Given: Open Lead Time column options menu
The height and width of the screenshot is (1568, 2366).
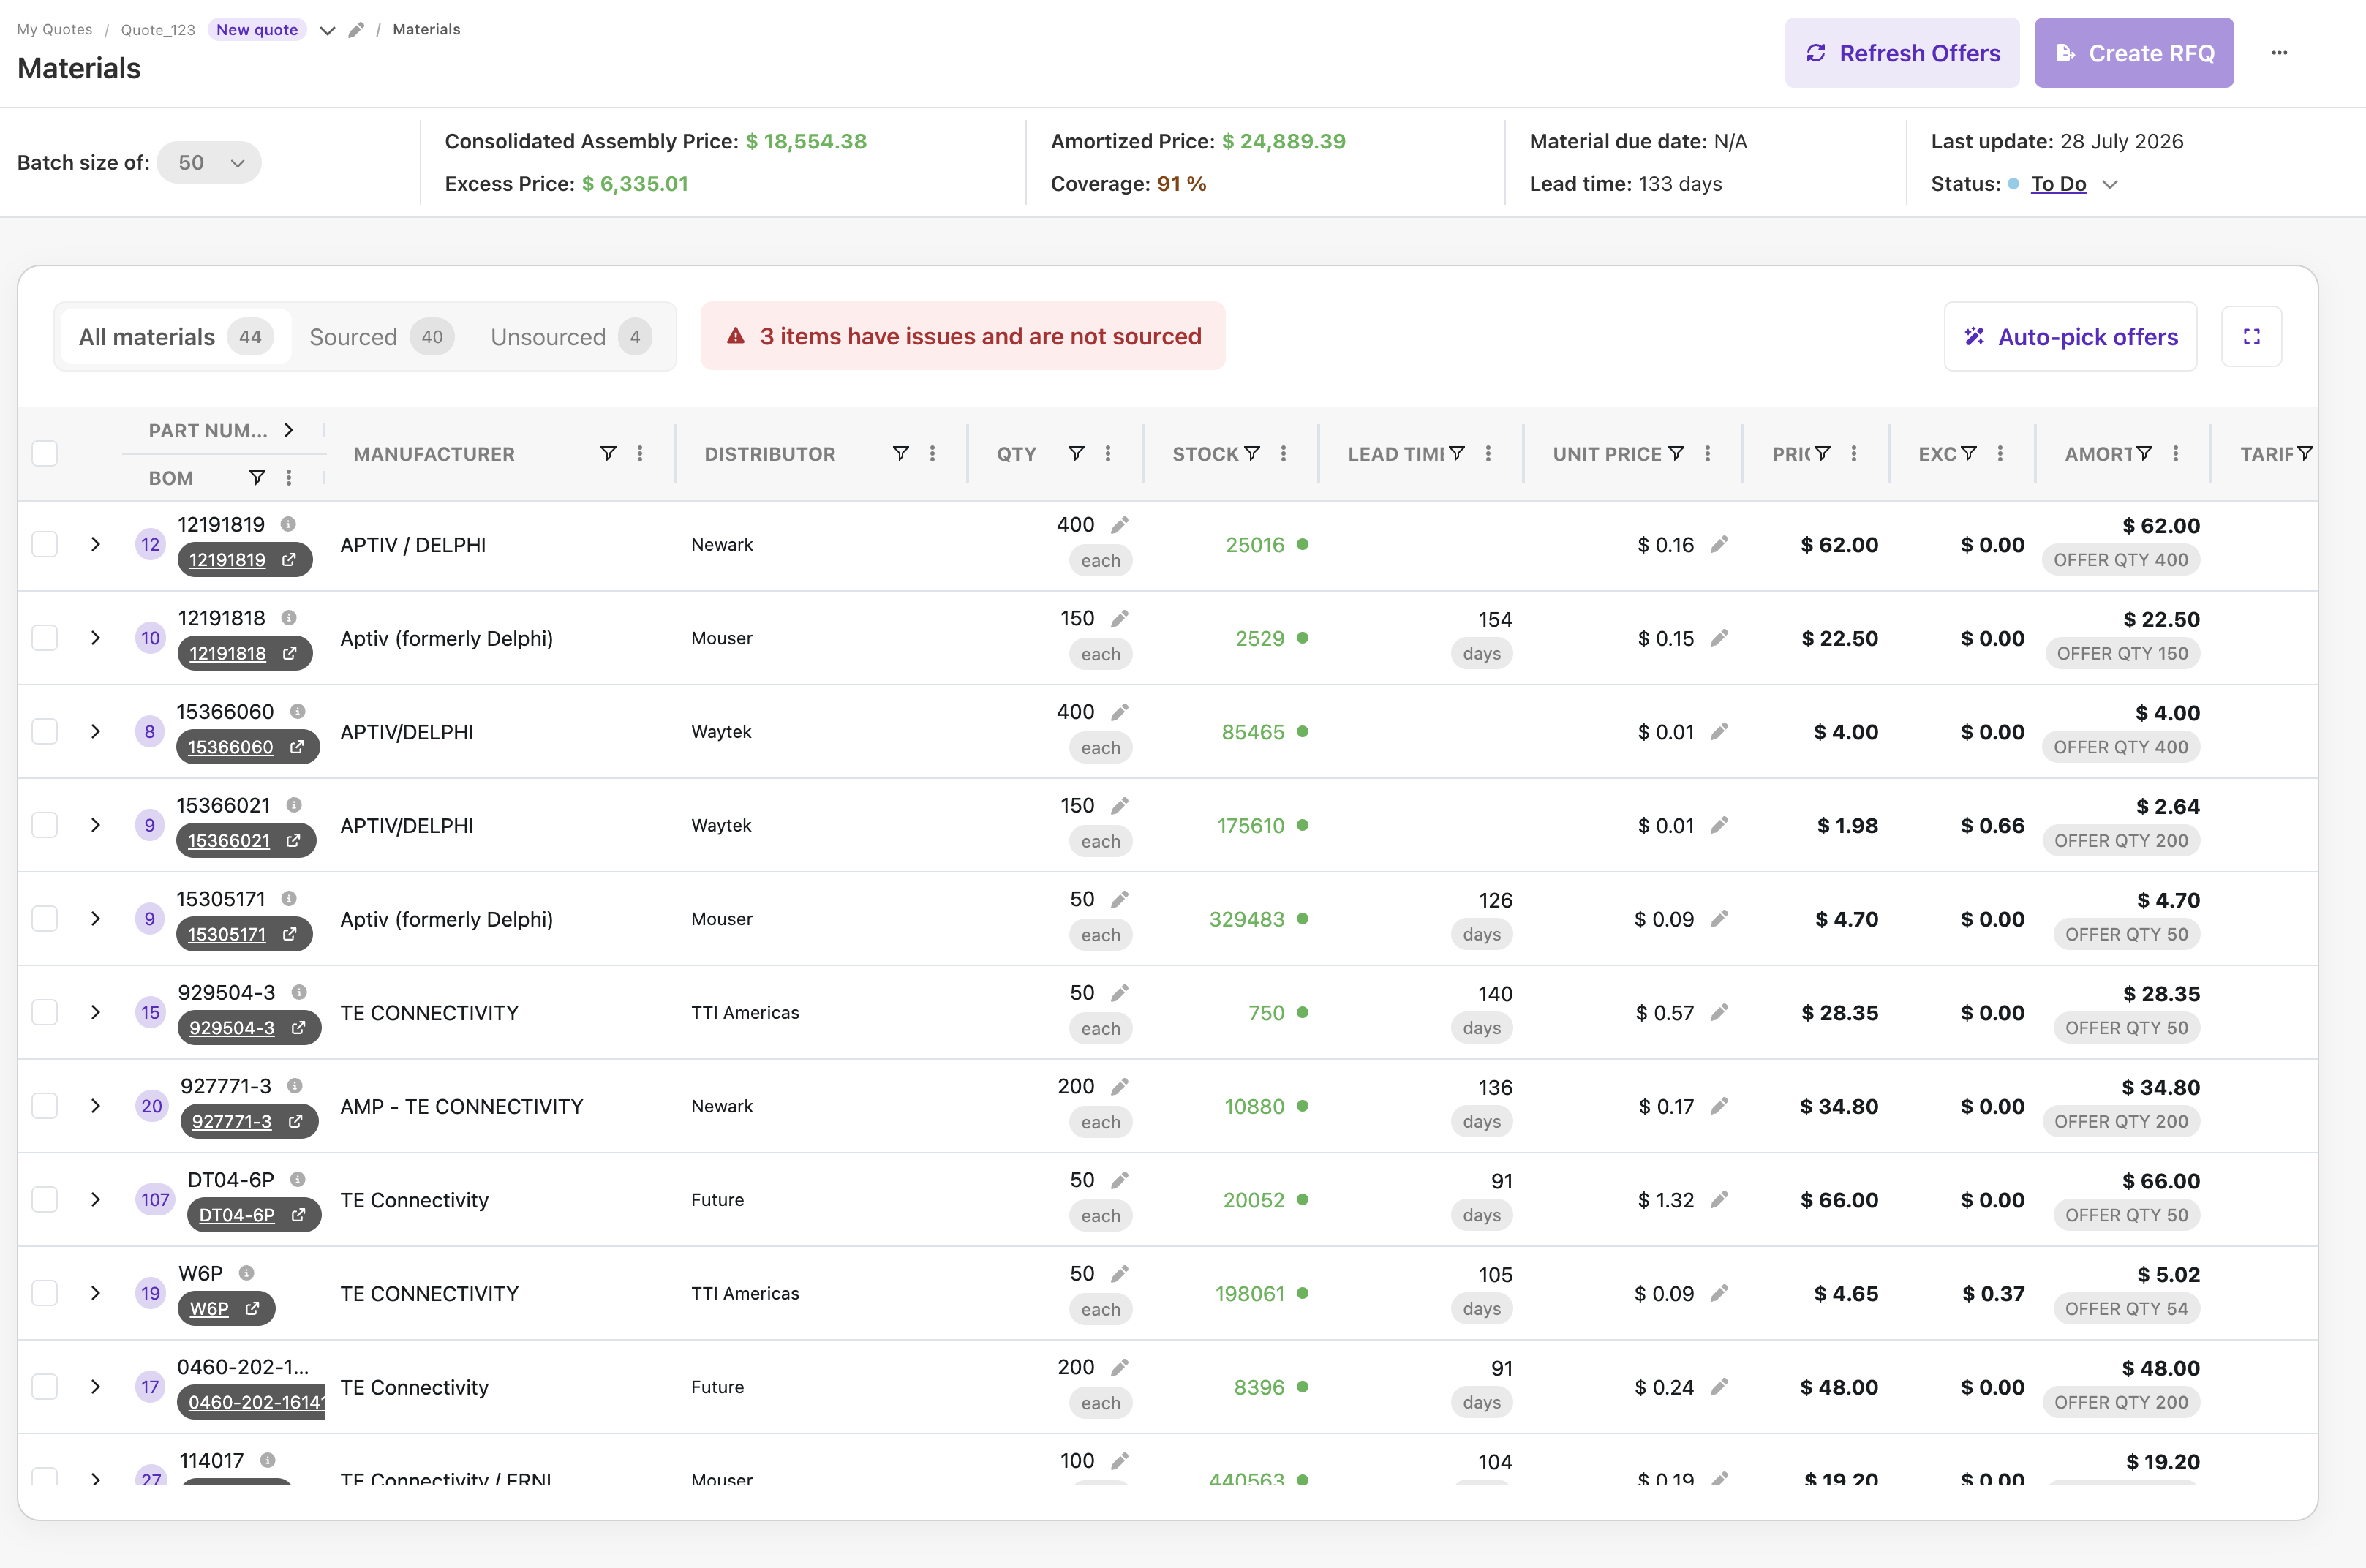Looking at the screenshot, I should pyautogui.click(x=1488, y=454).
